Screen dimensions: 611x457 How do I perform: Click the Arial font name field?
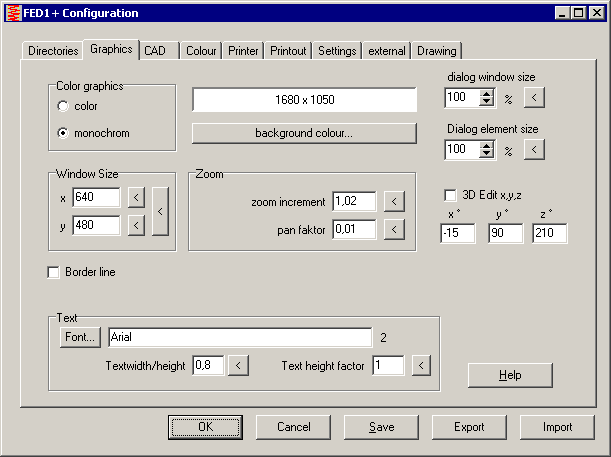coord(239,337)
